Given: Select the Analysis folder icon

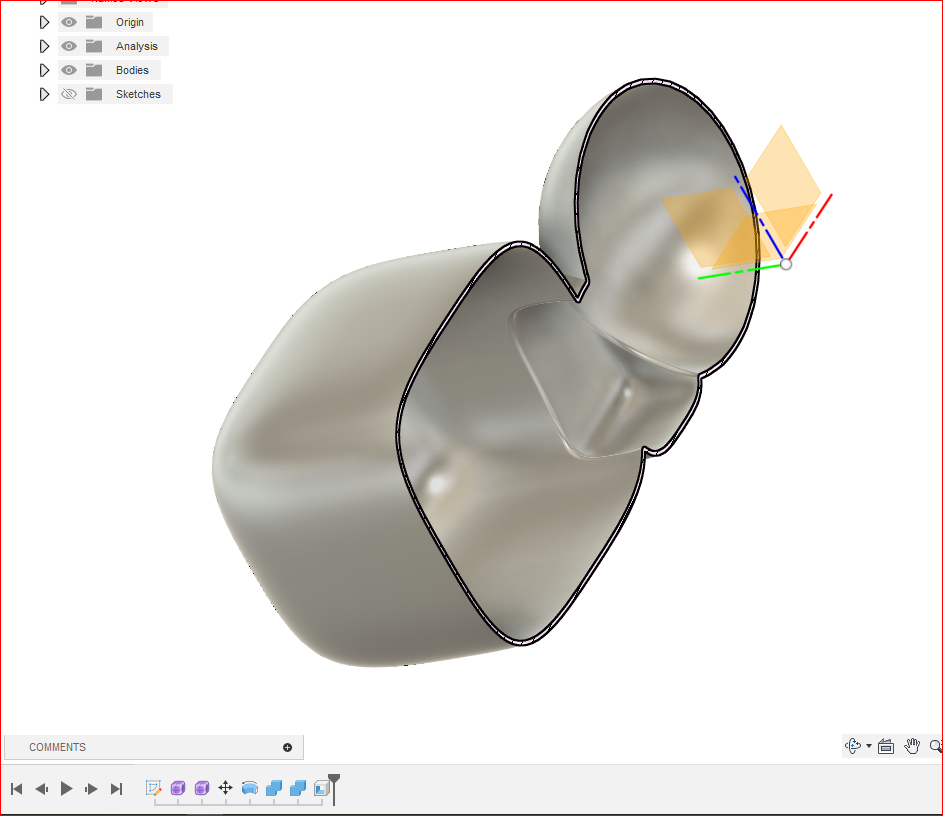Looking at the screenshot, I should click(94, 46).
